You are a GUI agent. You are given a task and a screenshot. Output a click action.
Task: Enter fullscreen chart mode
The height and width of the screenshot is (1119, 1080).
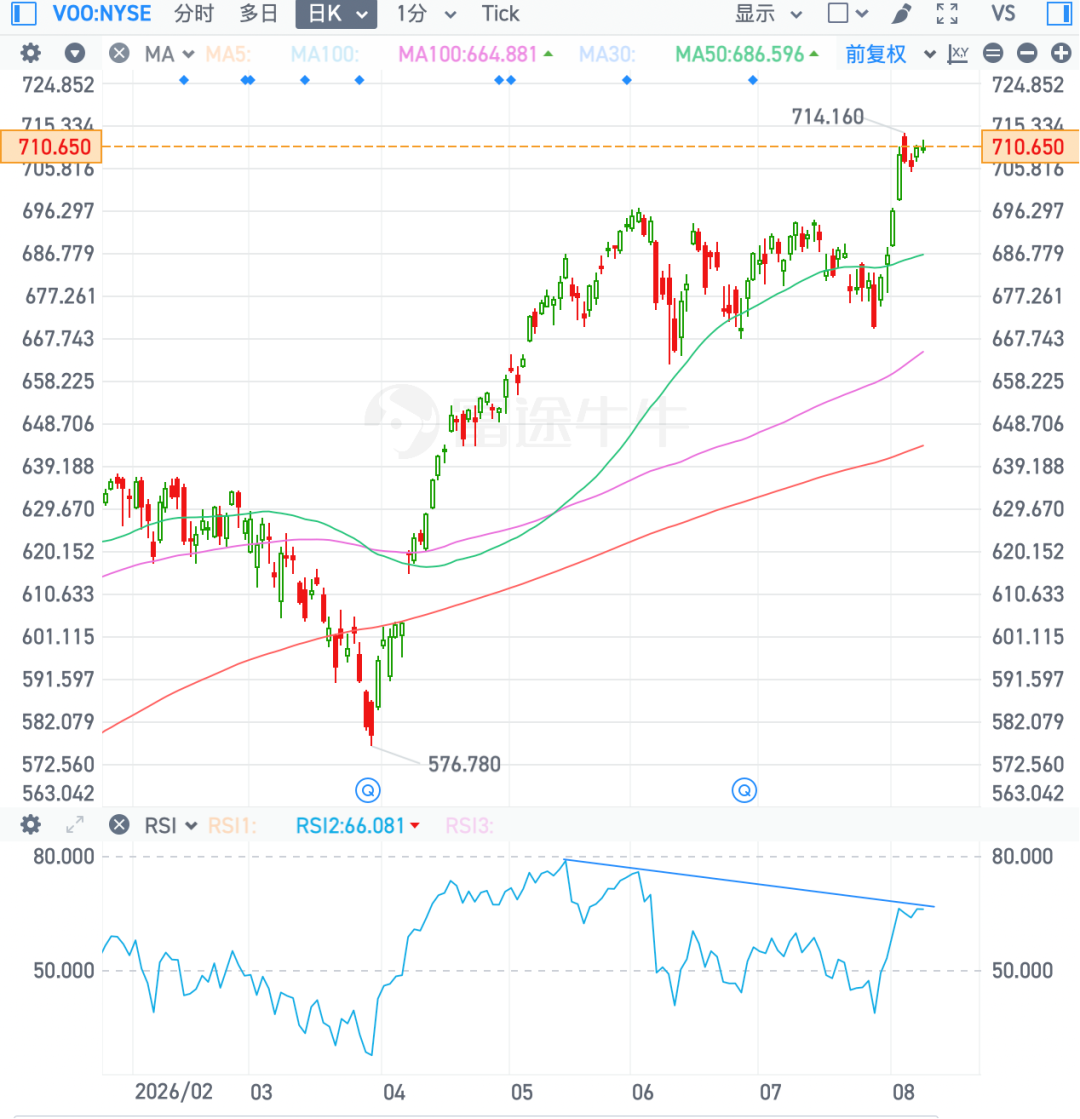point(947,14)
